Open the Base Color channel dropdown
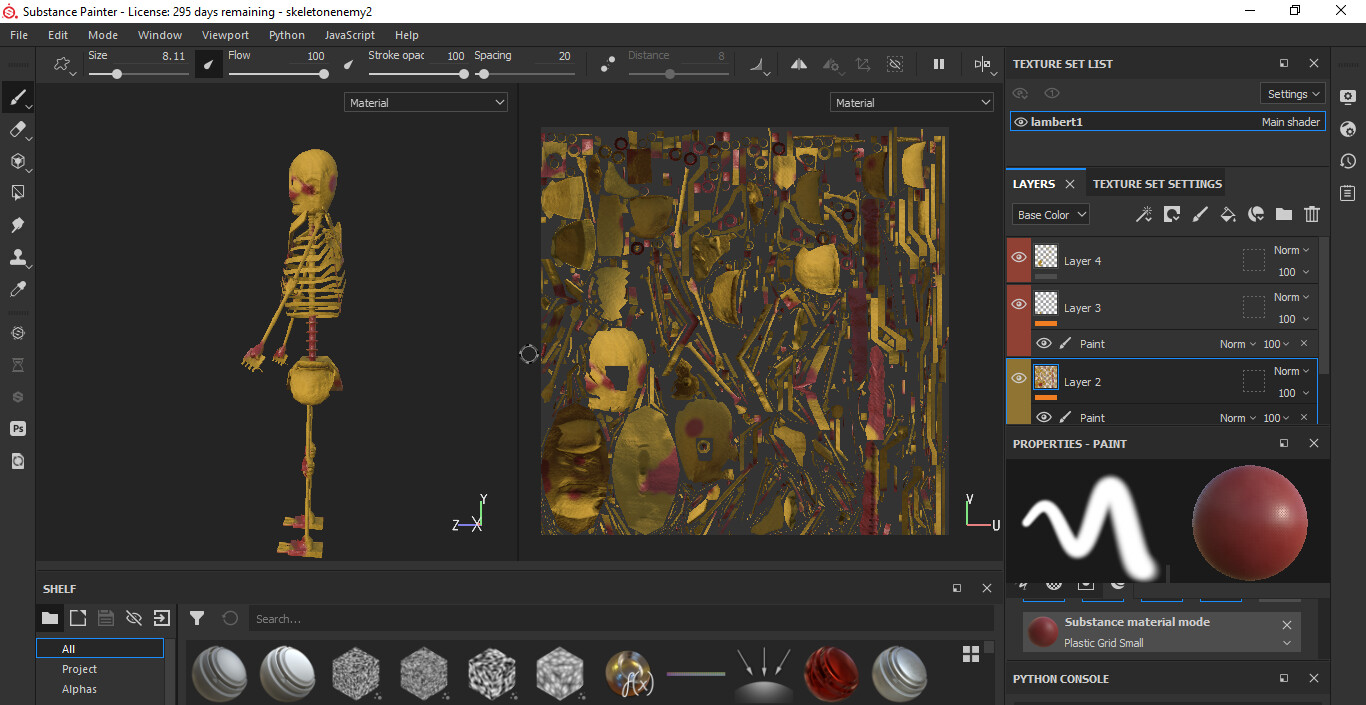 pos(1050,215)
